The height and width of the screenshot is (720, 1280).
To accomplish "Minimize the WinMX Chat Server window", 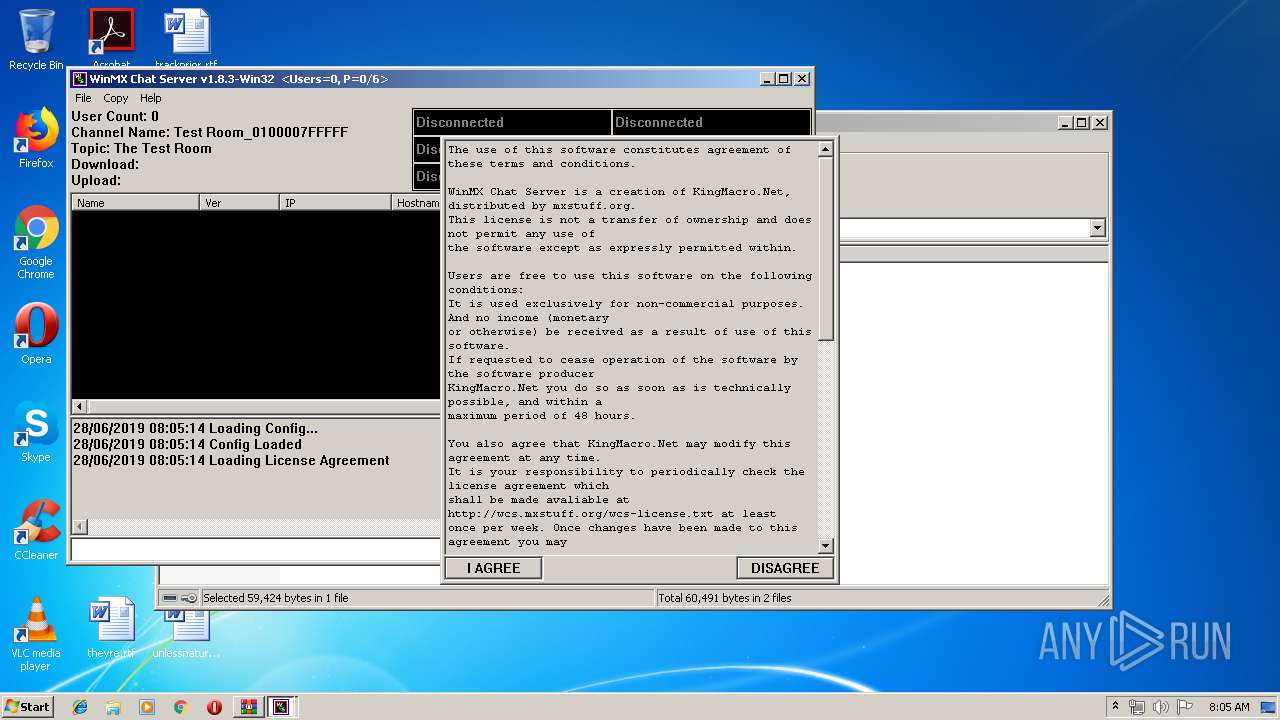I will (x=767, y=79).
